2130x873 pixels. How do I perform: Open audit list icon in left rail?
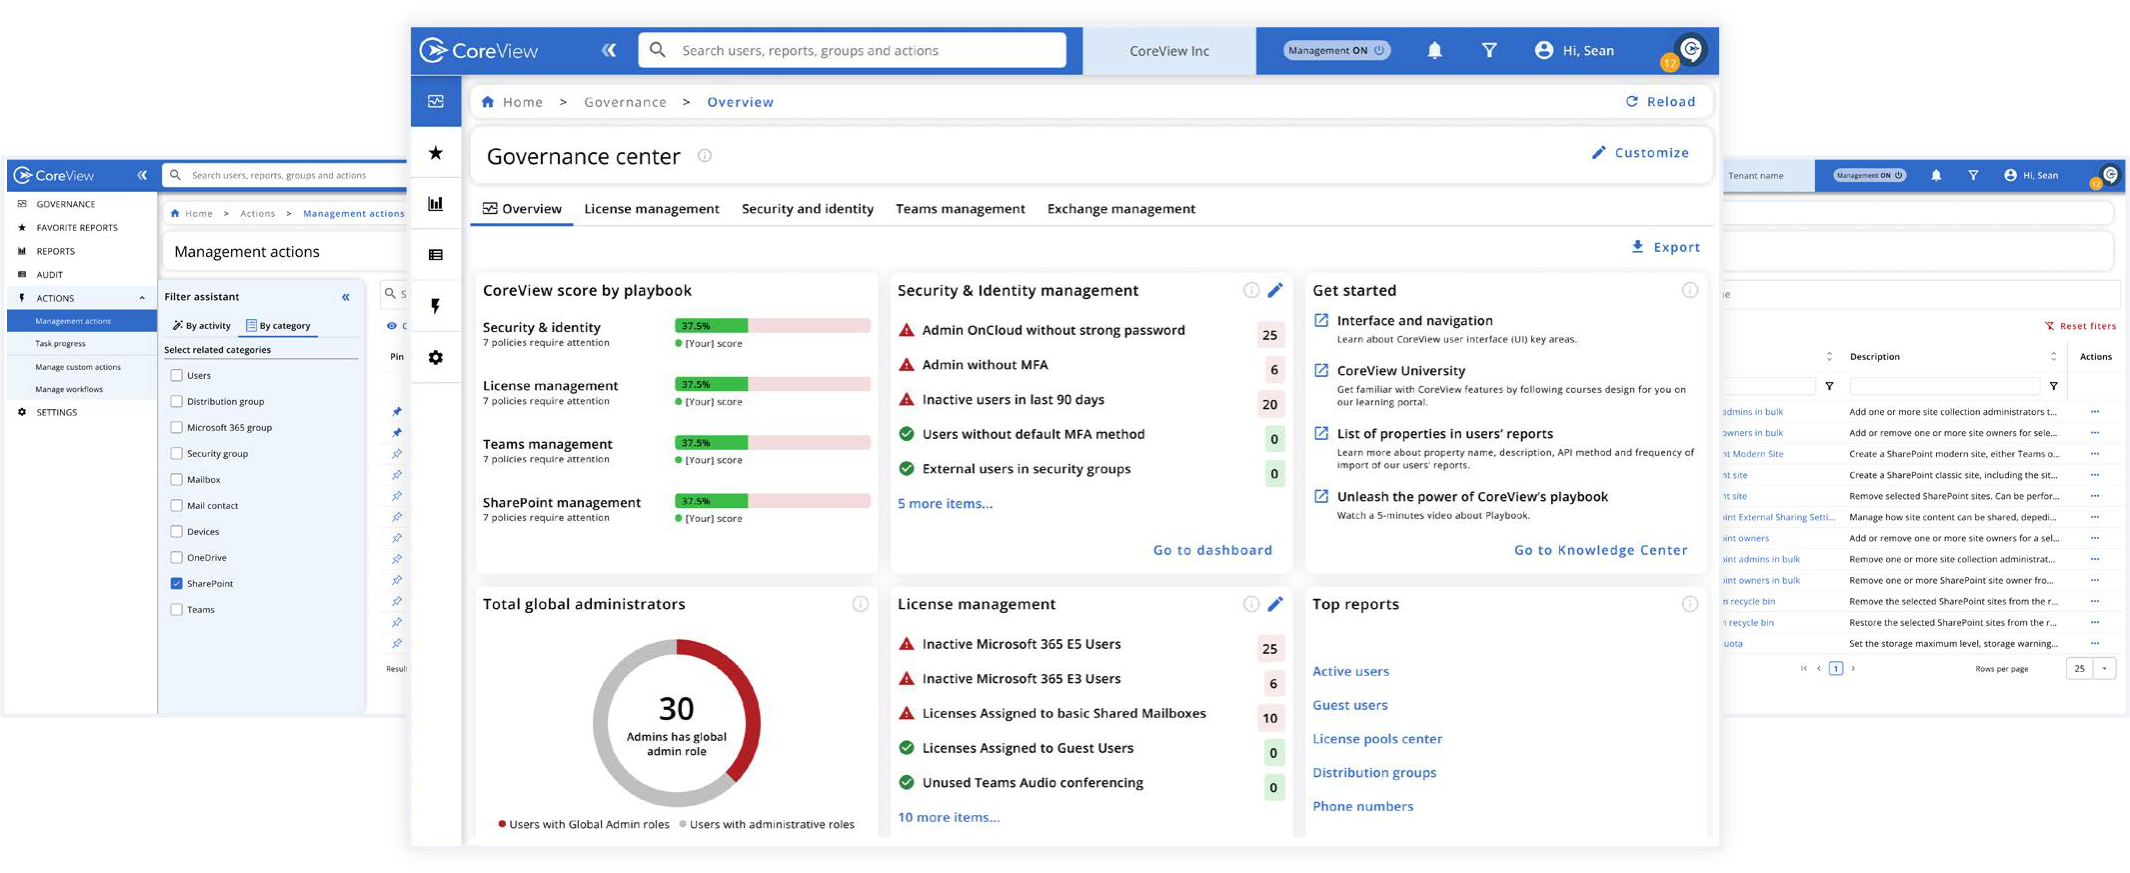pyautogui.click(x=436, y=255)
